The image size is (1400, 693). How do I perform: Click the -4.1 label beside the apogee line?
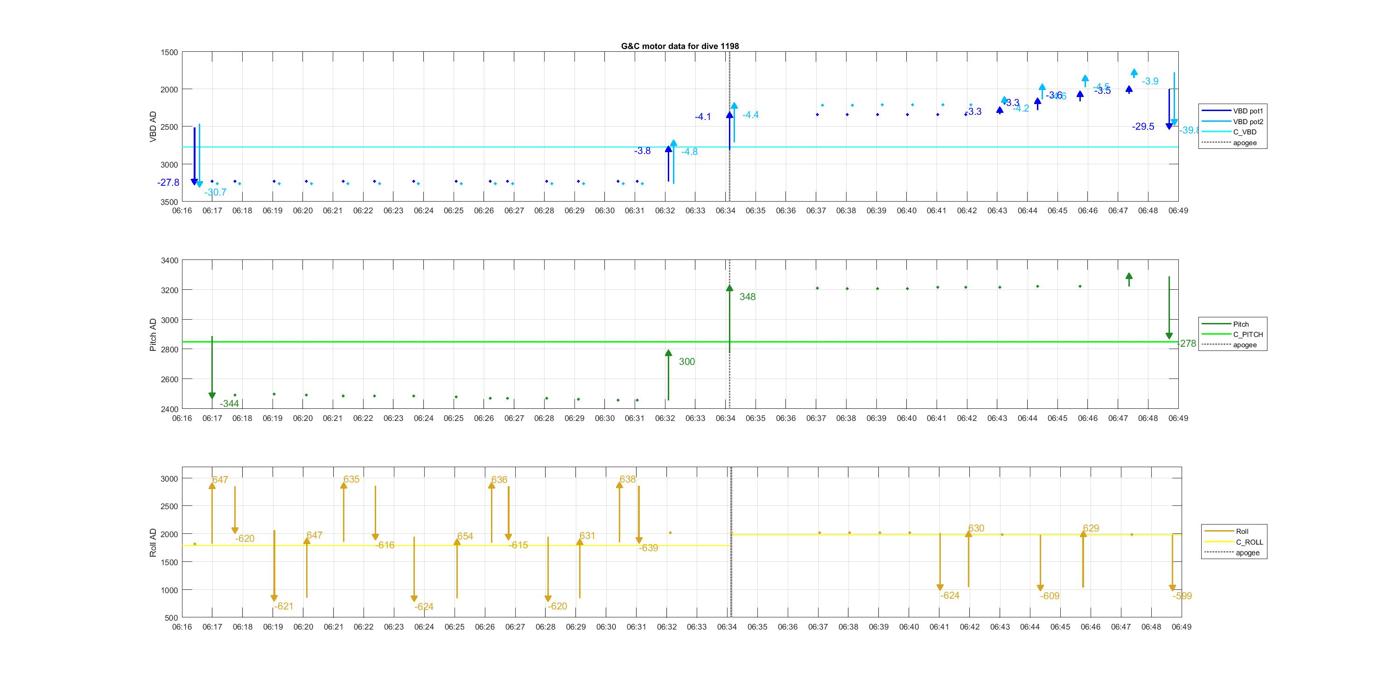[x=703, y=117]
